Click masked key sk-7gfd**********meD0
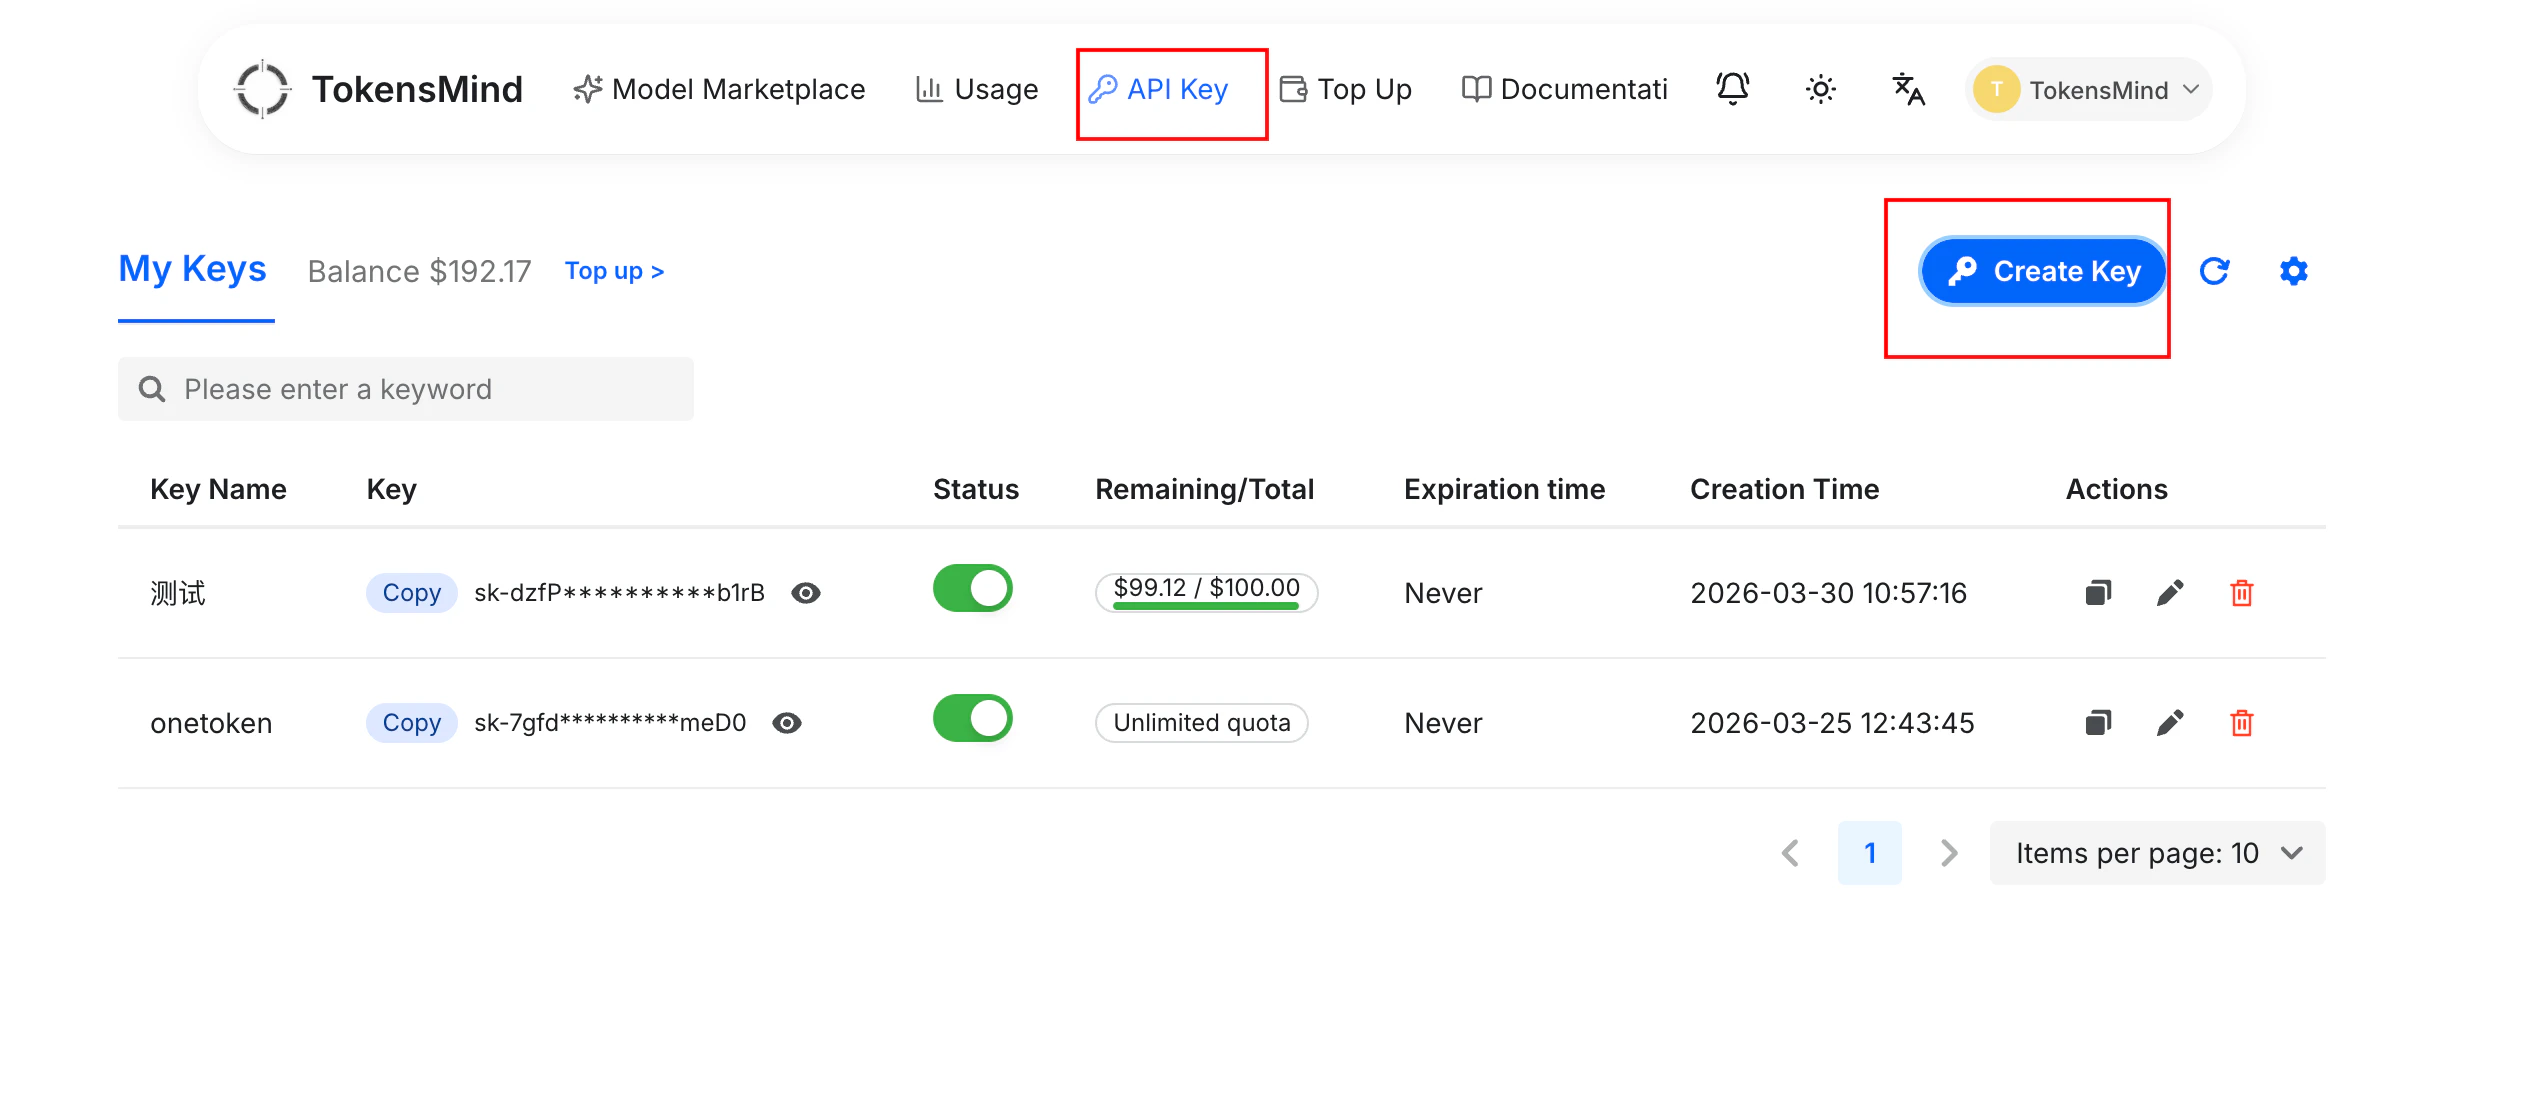Image resolution: width=2522 pixels, height=1112 pixels. [x=610, y=723]
